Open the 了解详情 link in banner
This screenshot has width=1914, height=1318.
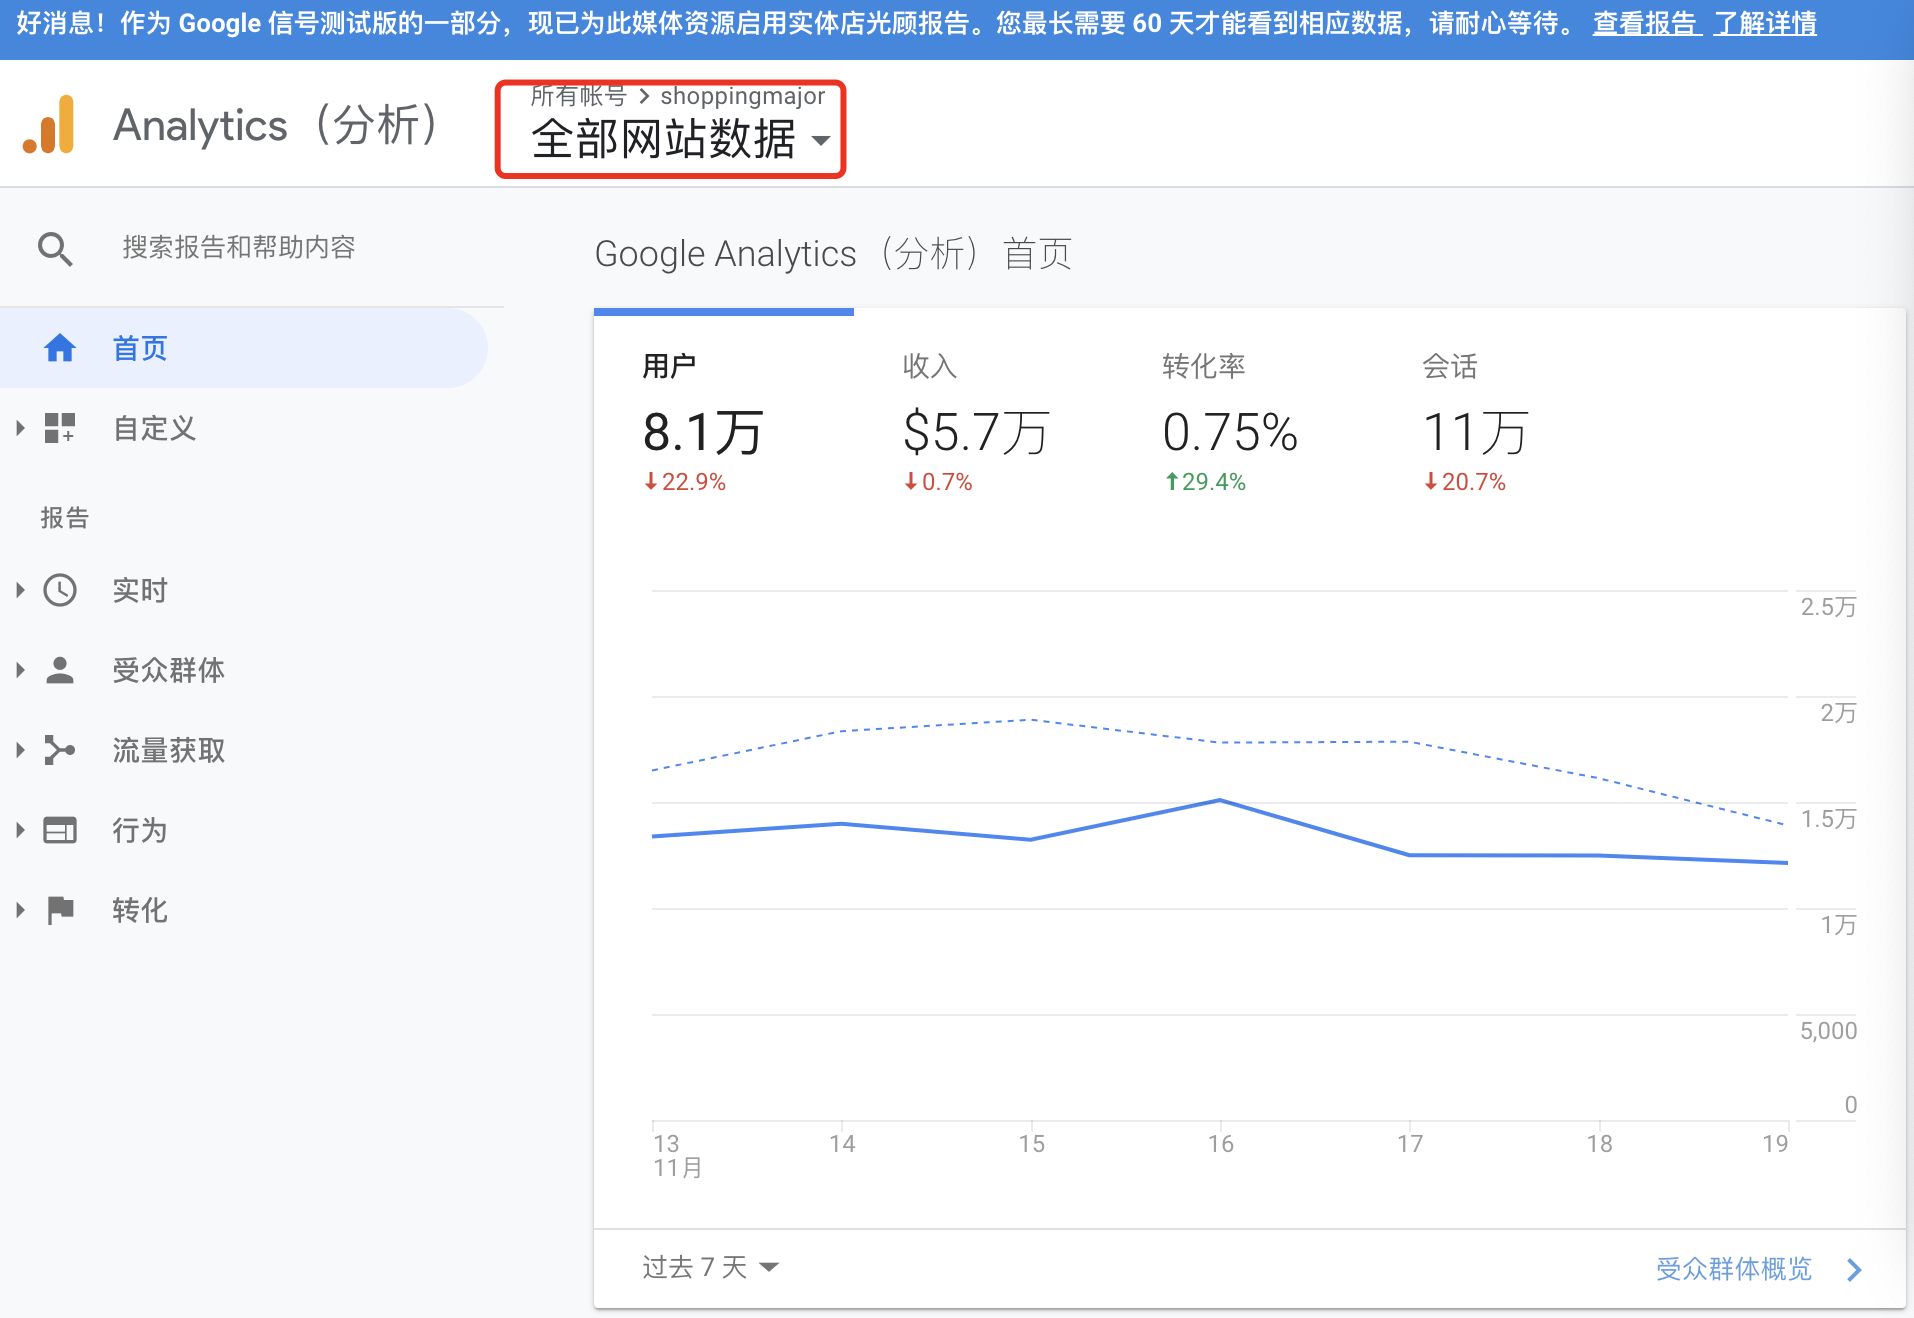pyautogui.click(x=1766, y=24)
